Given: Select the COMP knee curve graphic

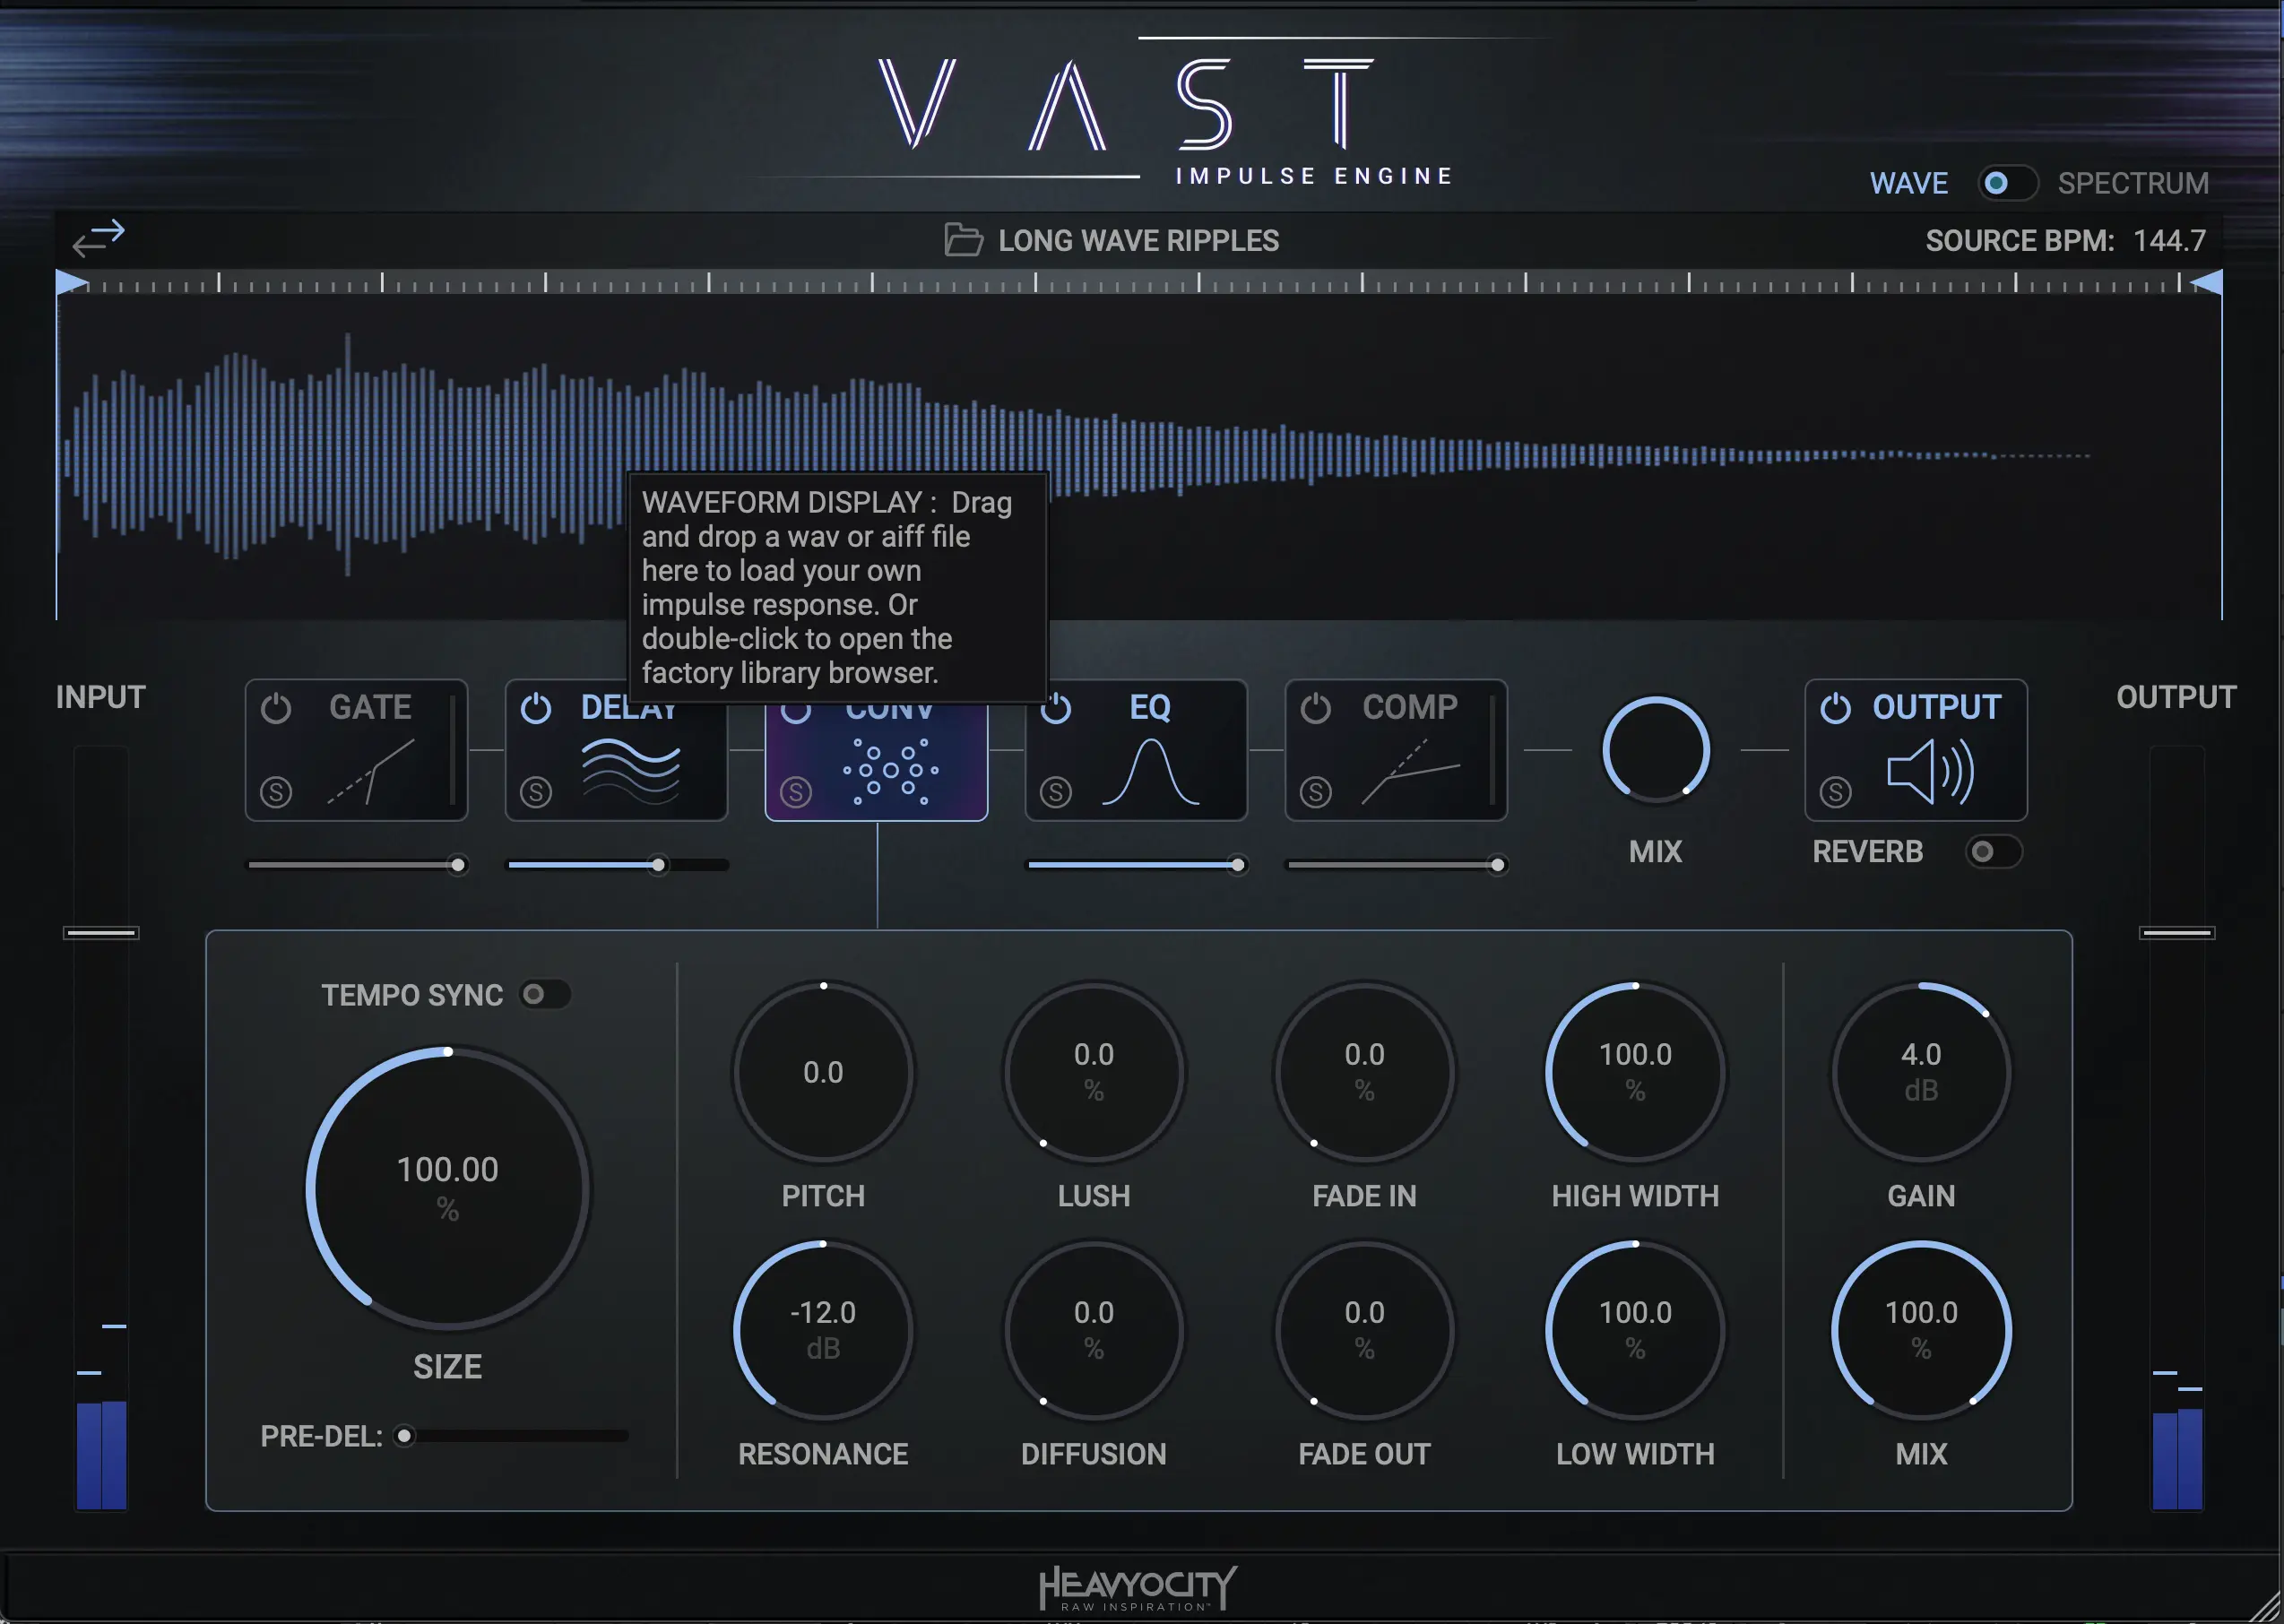Looking at the screenshot, I should coord(1411,771).
